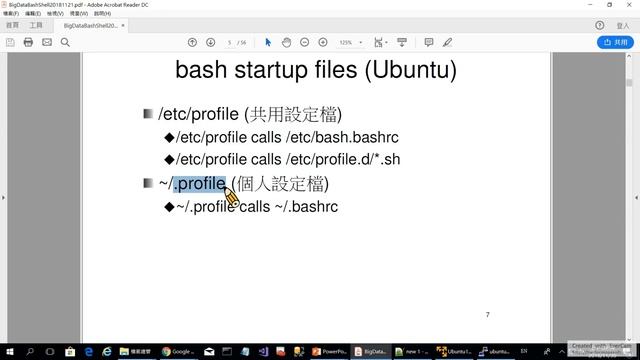The width and height of the screenshot is (640, 360).
Task: Open the Help question mark icon
Action: coord(600,25)
